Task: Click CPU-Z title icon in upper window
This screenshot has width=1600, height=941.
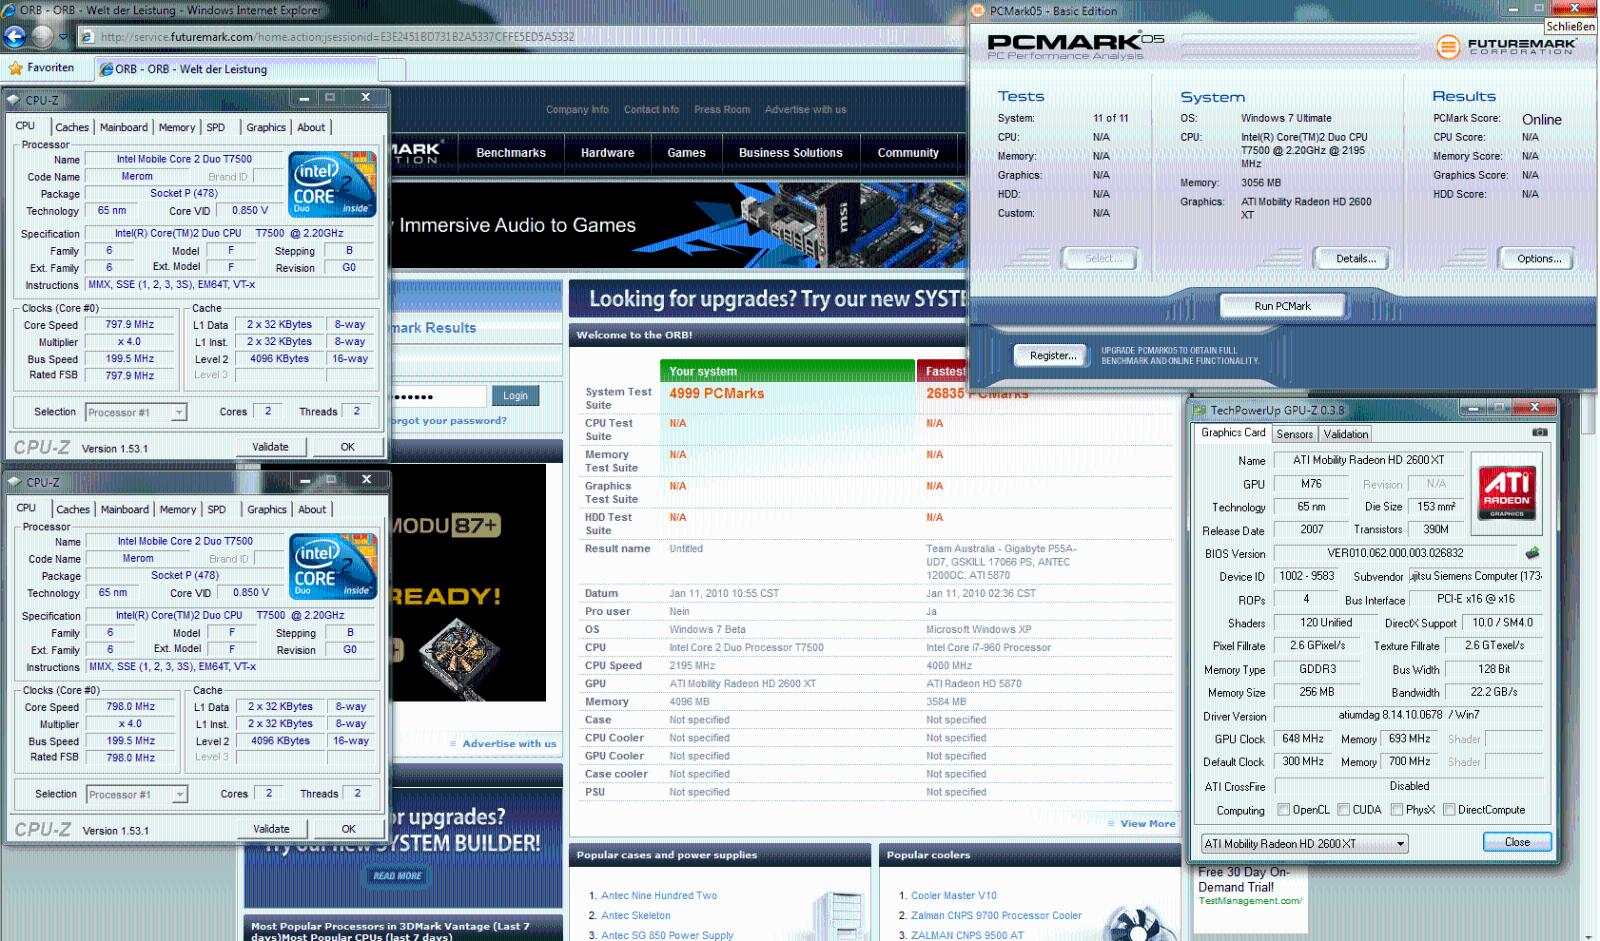Action: 14,100
